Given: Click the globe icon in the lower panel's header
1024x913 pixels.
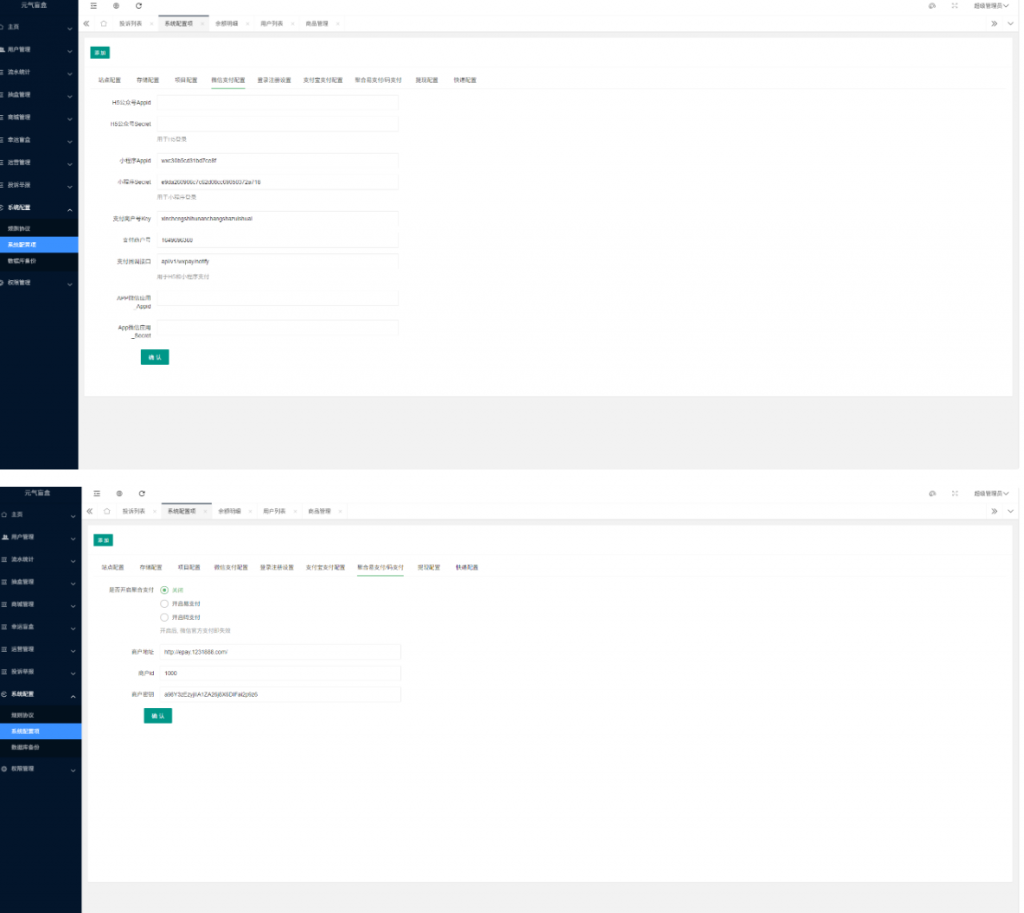Looking at the screenshot, I should click(119, 493).
